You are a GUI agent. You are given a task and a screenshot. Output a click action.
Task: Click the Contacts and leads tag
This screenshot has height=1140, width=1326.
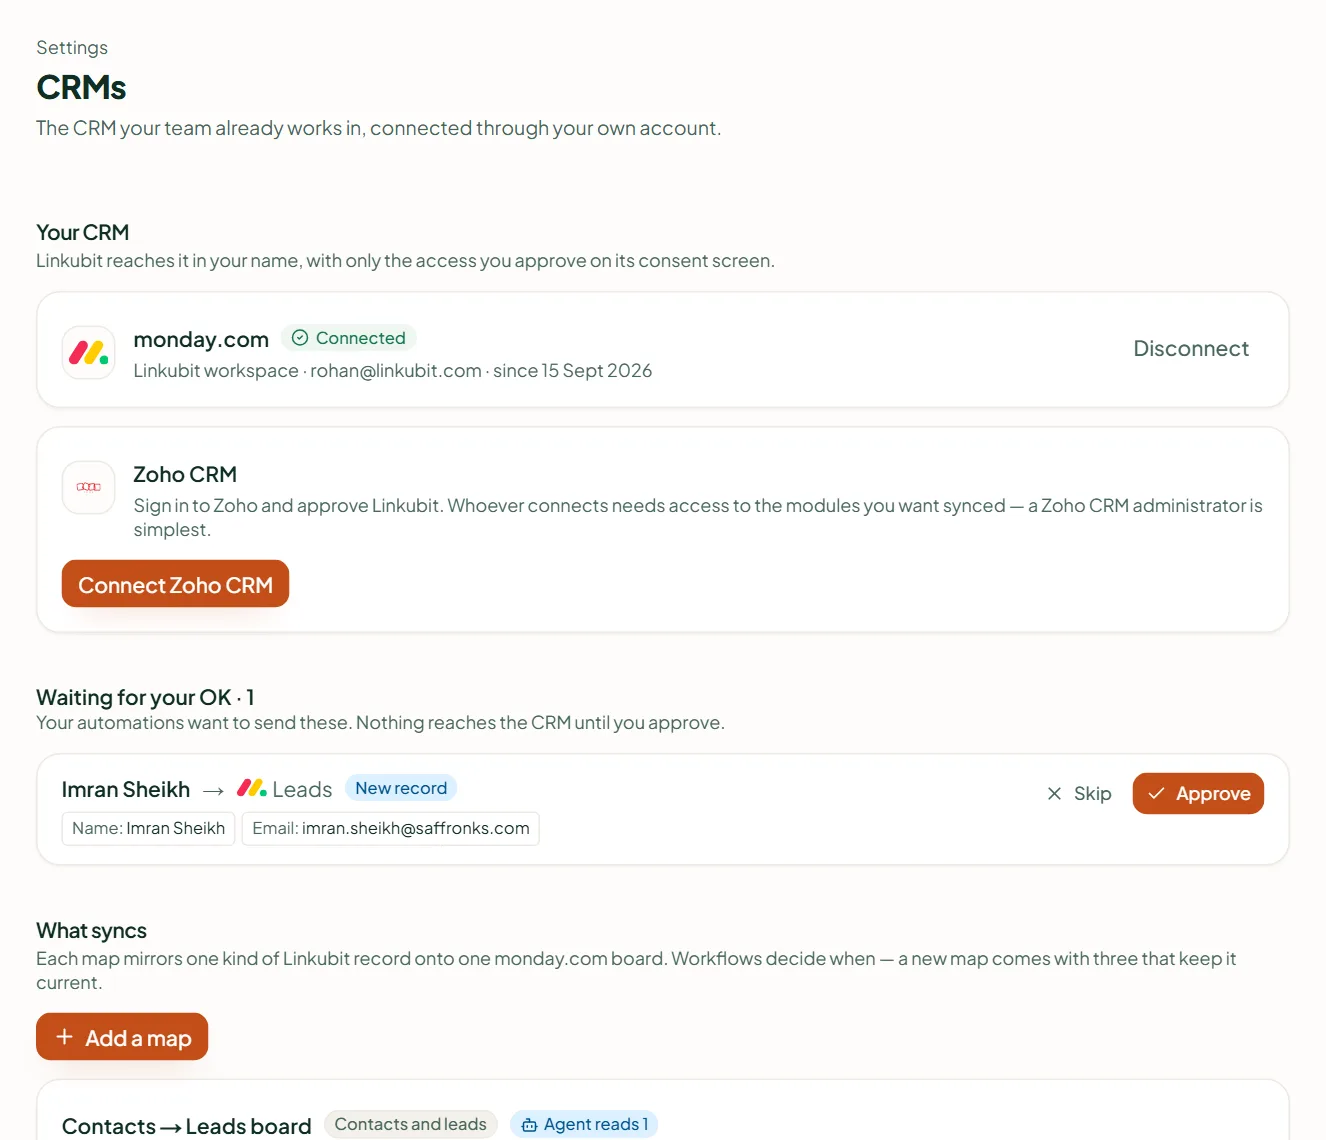(411, 1124)
